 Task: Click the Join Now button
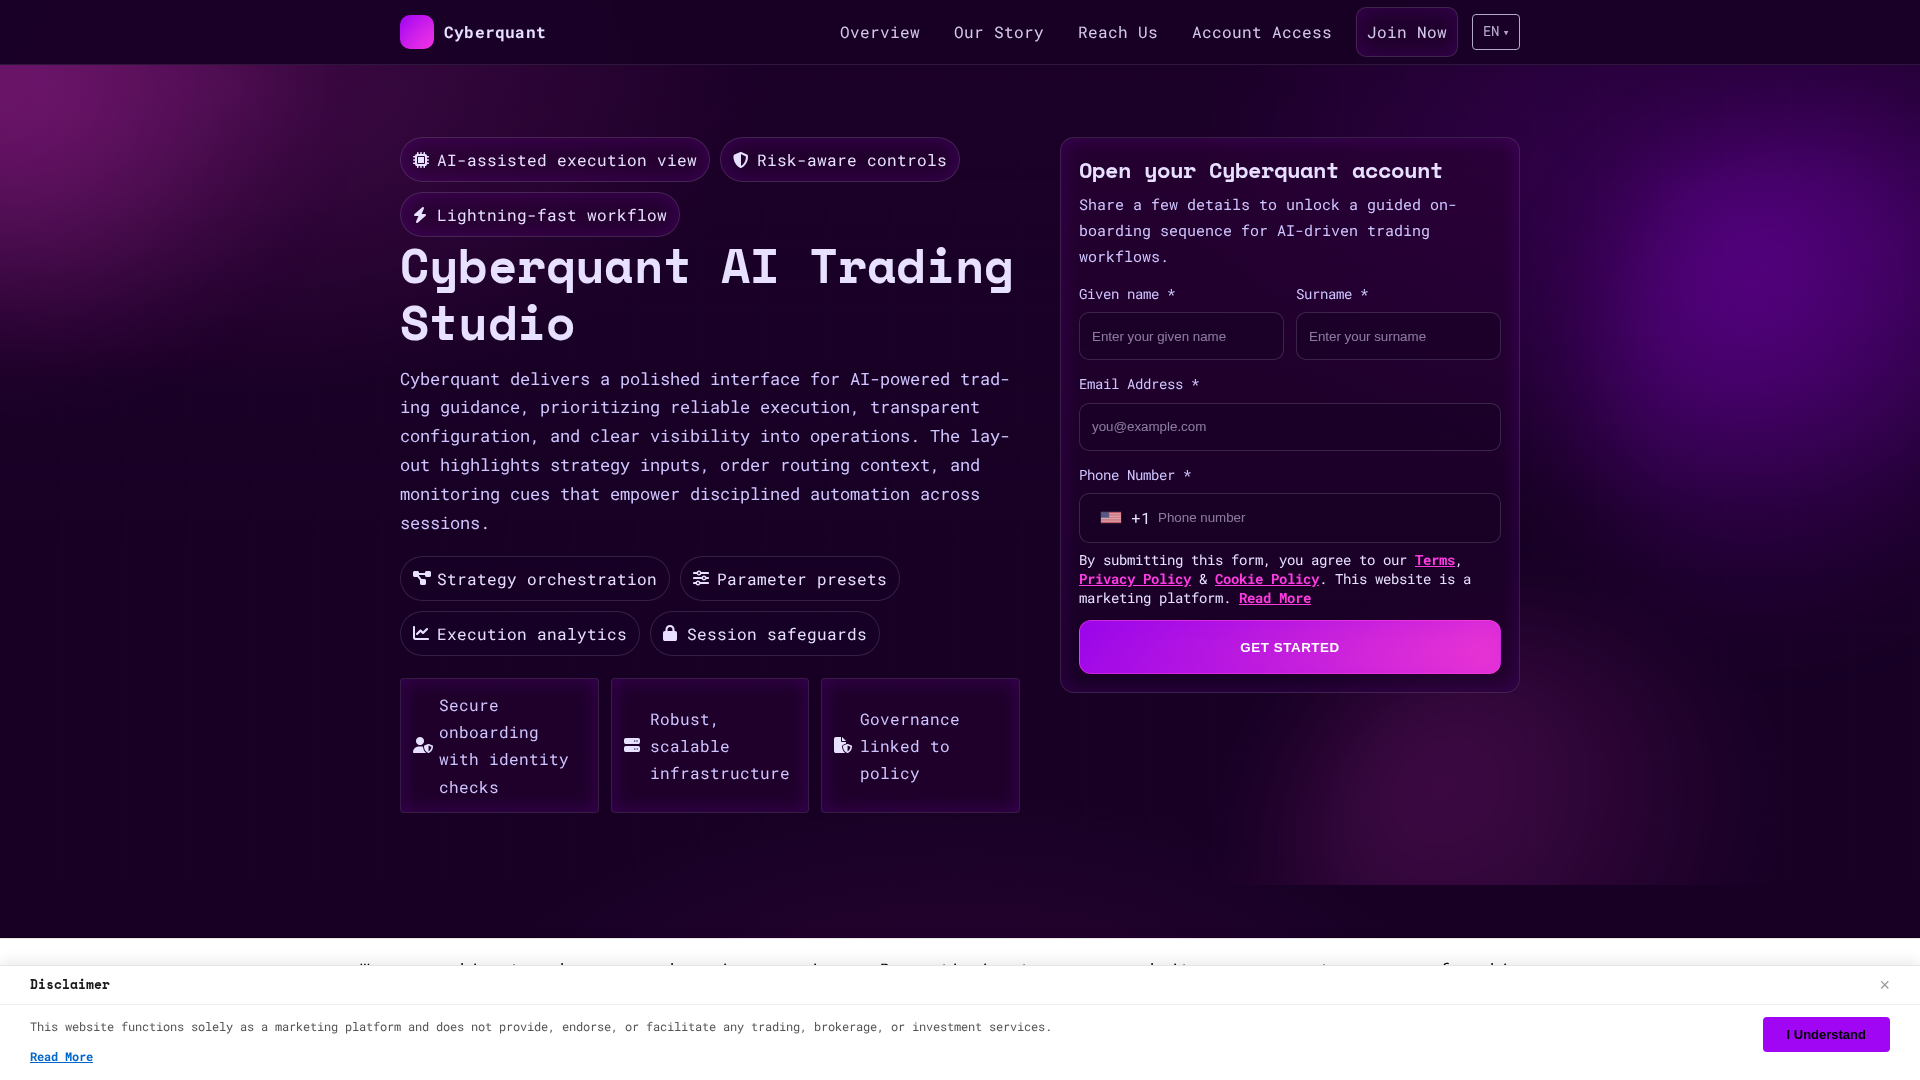[x=1407, y=32]
